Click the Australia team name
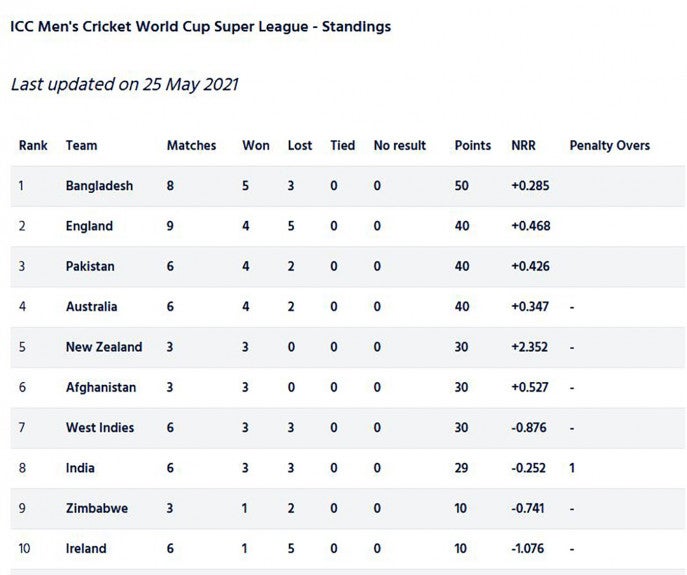Image resolution: width=687 pixels, height=575 pixels. tap(92, 307)
